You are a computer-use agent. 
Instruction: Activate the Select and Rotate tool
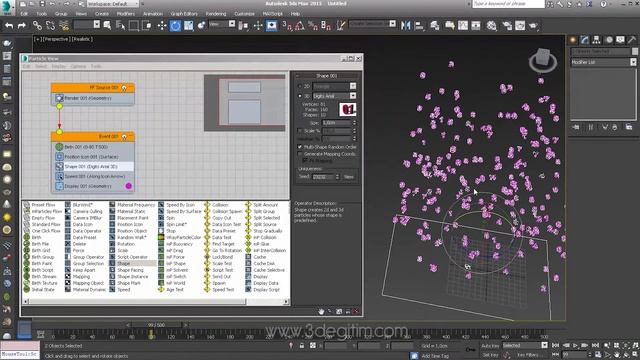[175, 26]
